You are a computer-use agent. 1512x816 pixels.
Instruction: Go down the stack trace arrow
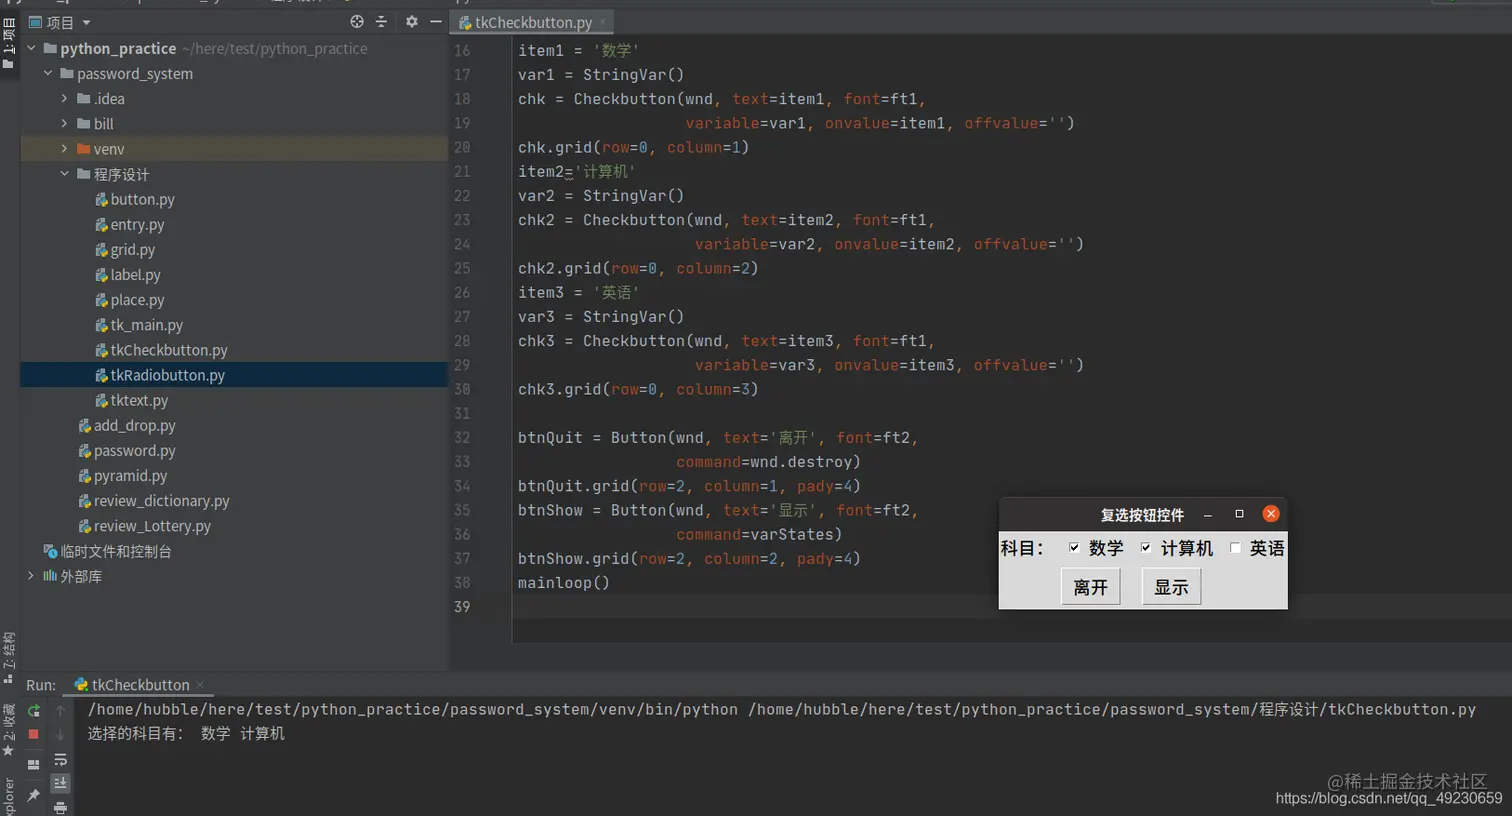pyautogui.click(x=60, y=735)
